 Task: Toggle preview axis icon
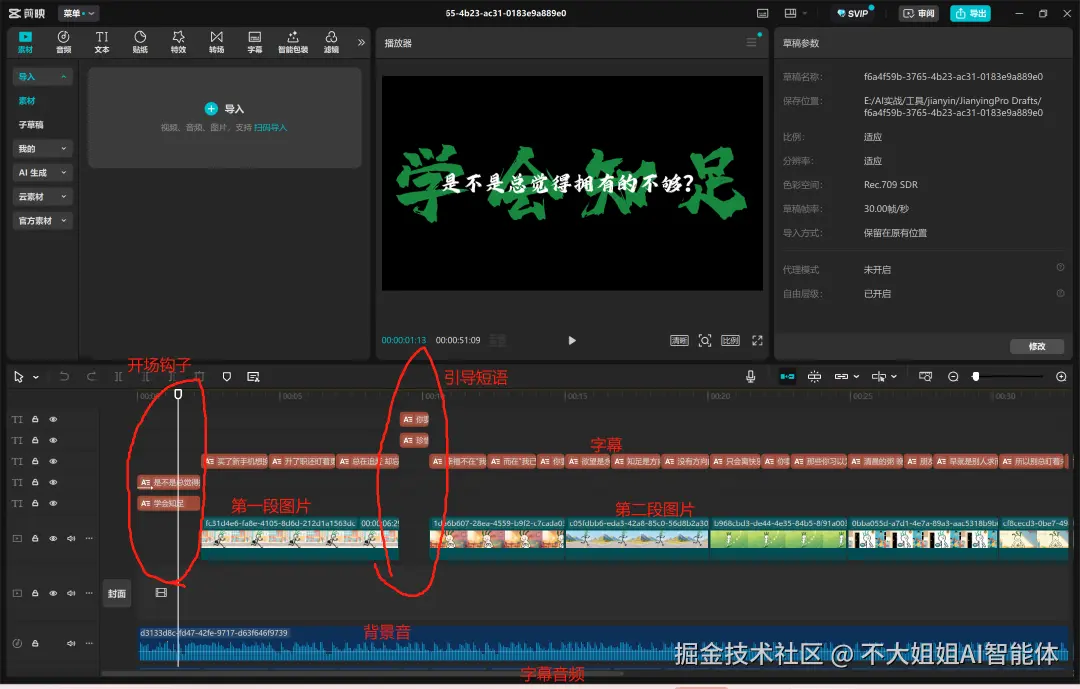click(x=878, y=376)
